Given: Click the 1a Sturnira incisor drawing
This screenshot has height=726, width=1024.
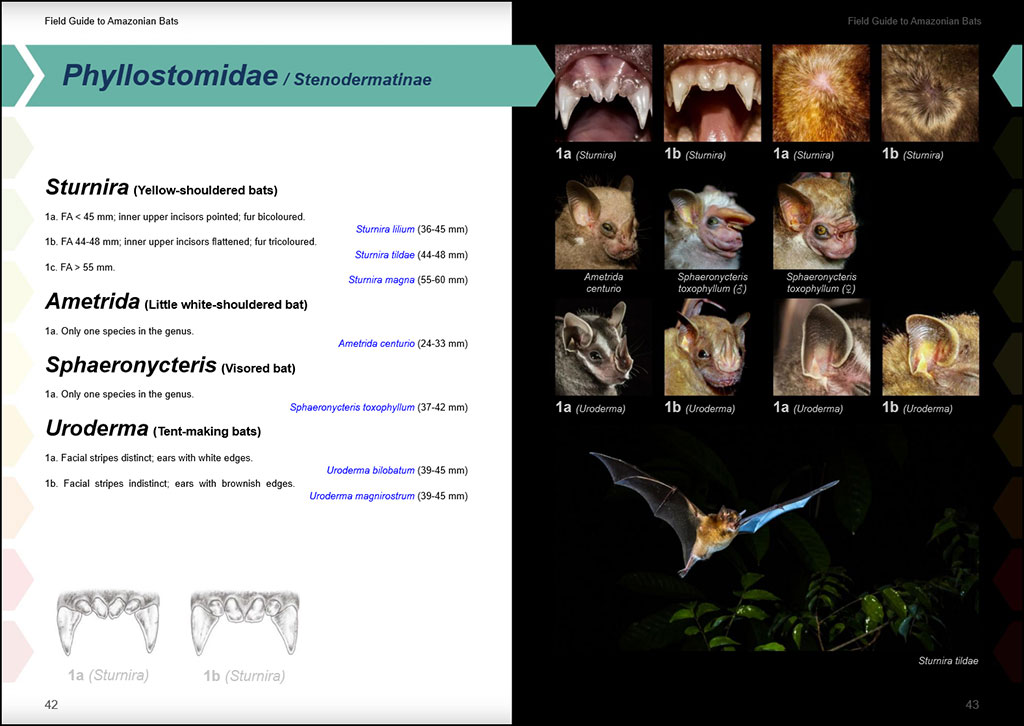Looking at the screenshot, I should pyautogui.click(x=108, y=623).
